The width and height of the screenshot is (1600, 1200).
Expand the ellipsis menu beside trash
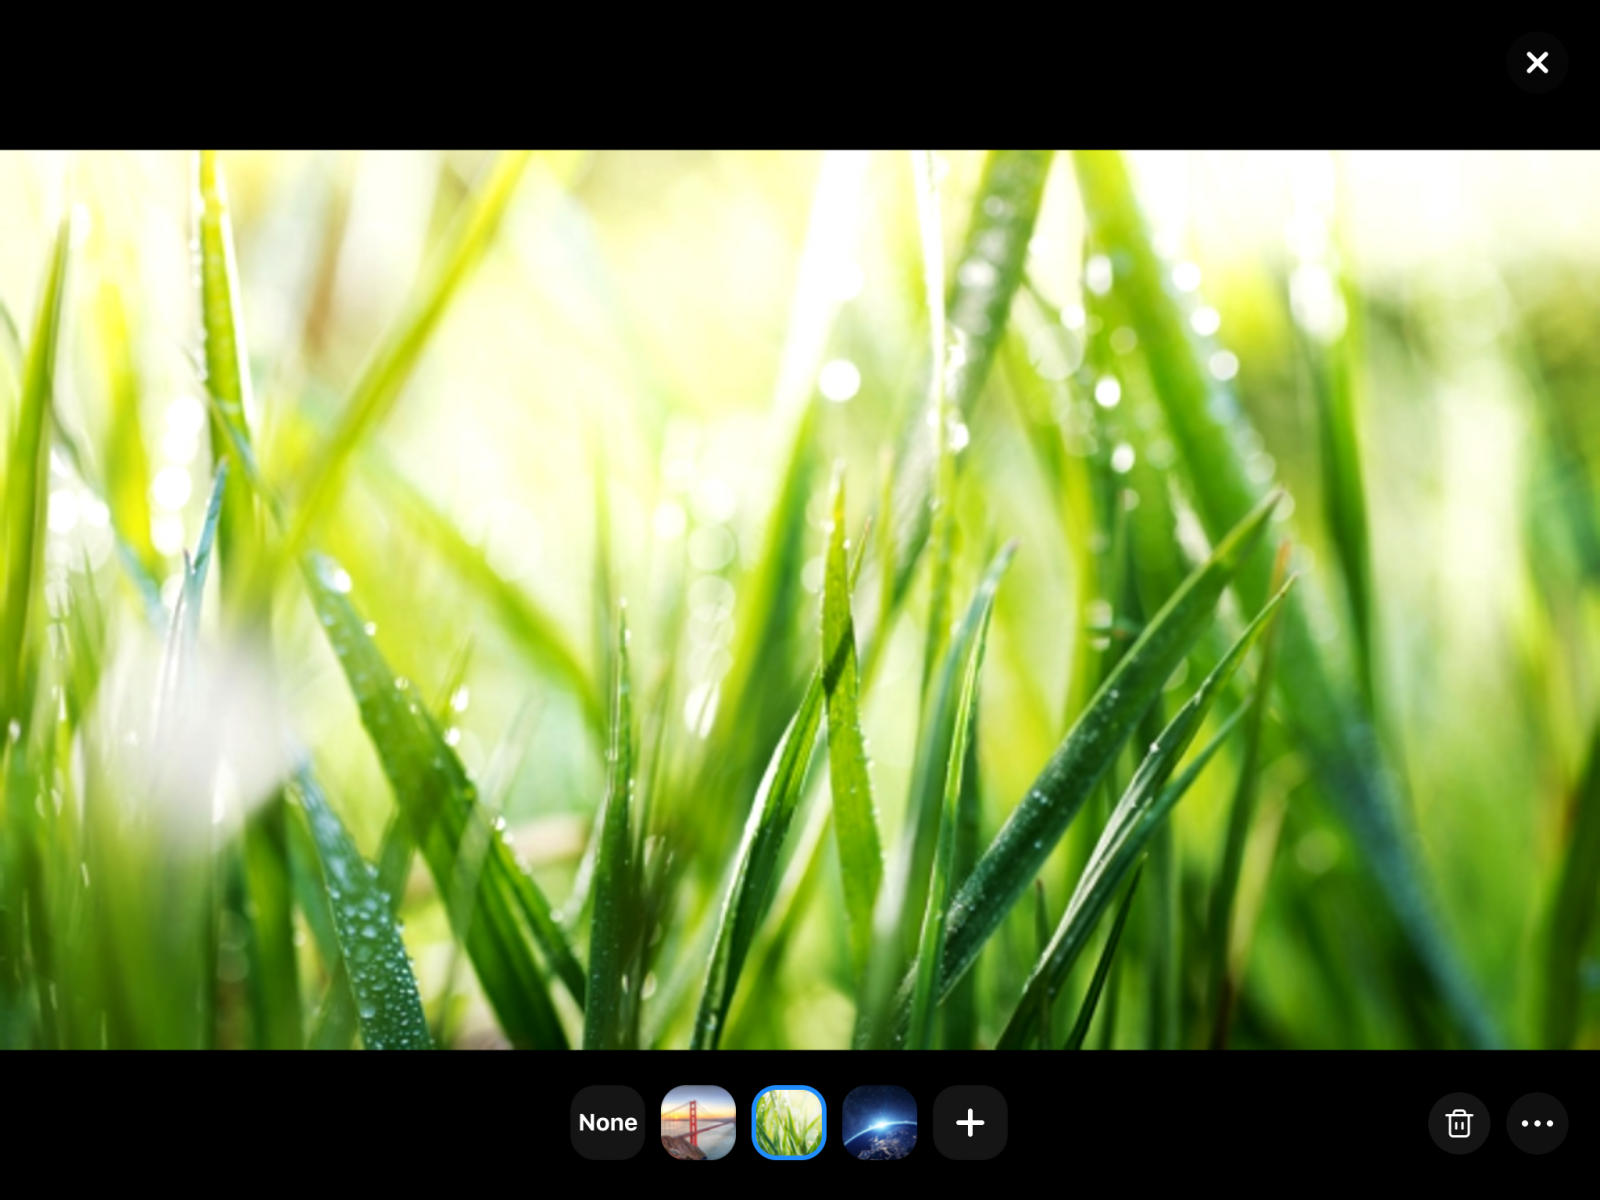pos(1536,1123)
